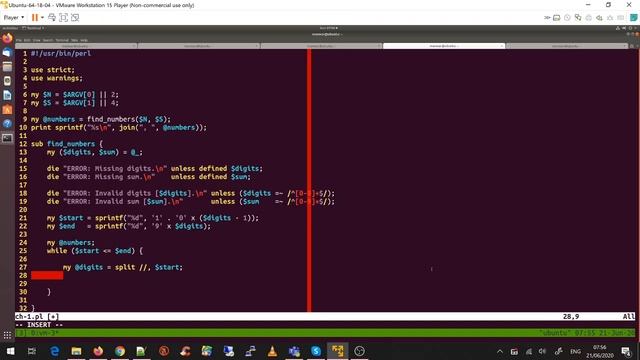
Task: Open the Terminal app menu in top bar
Action: pyautogui.click(x=33, y=28)
